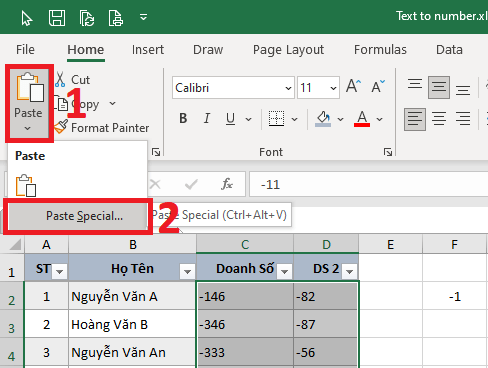Select column A header
The height and width of the screenshot is (368, 488).
tap(46, 244)
